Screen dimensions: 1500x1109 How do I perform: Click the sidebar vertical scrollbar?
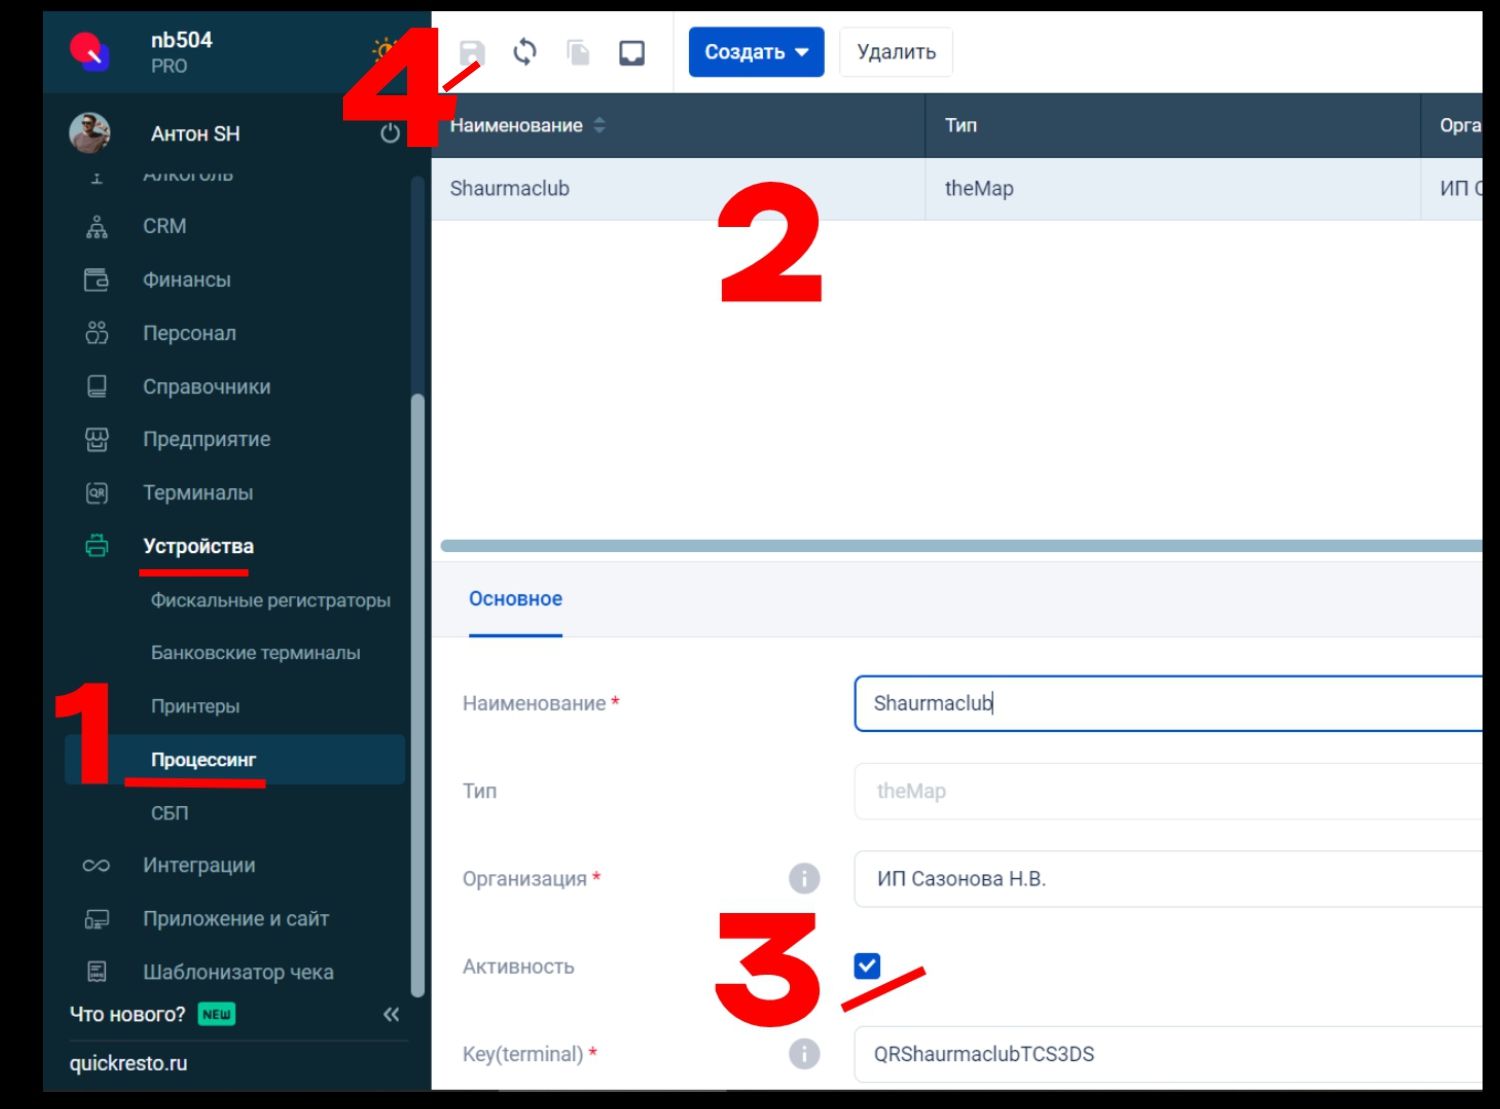(x=418, y=695)
